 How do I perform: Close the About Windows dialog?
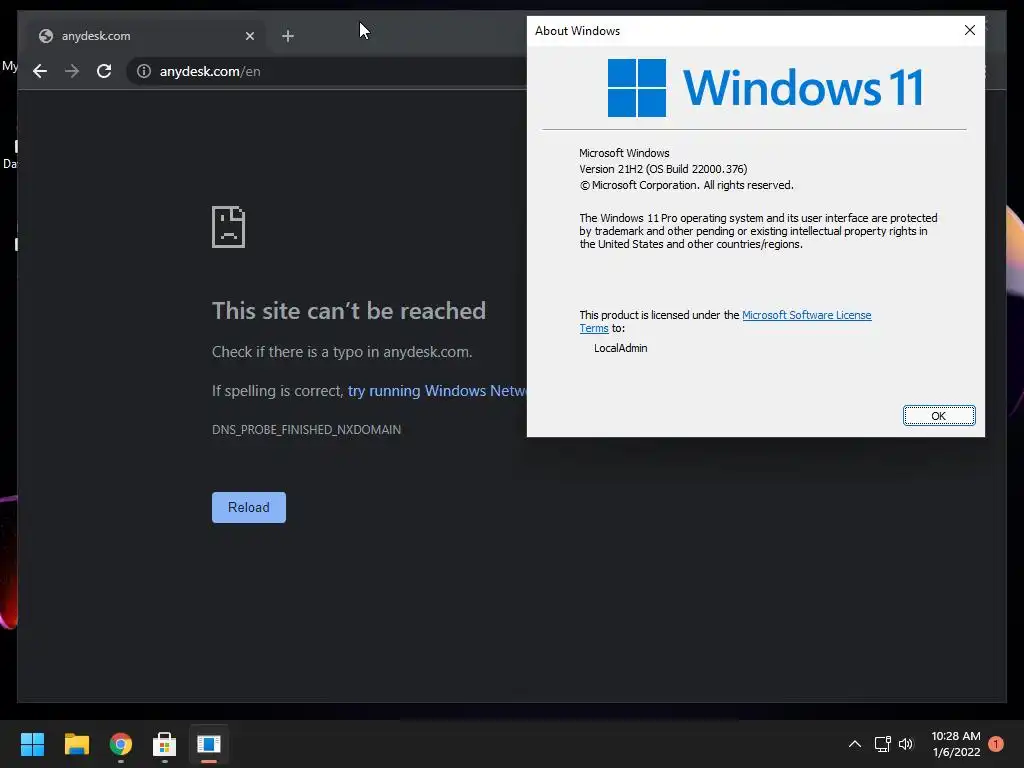970,31
